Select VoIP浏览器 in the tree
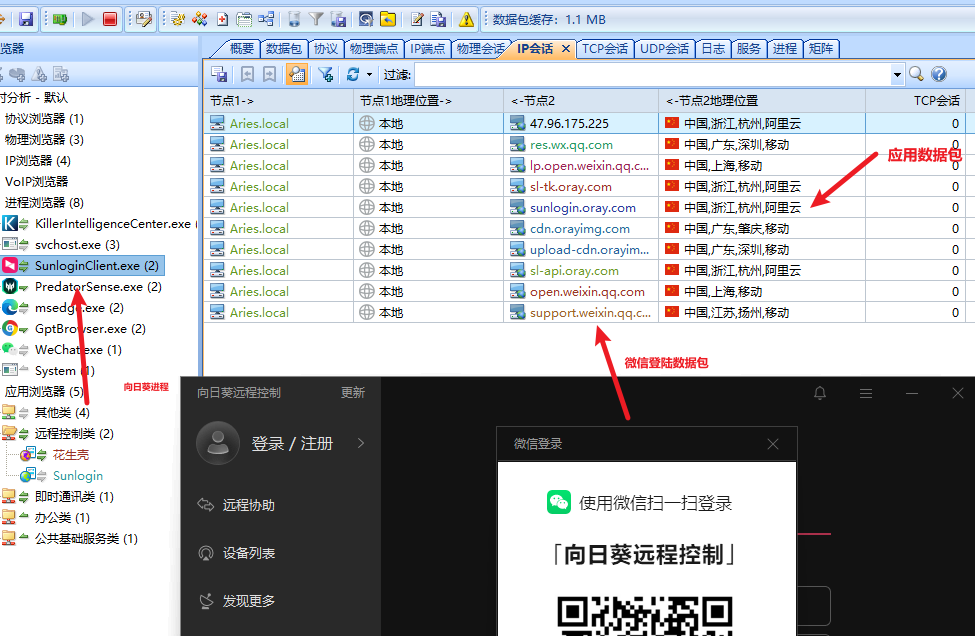Screen dimensions: 975x636 click(x=37, y=182)
